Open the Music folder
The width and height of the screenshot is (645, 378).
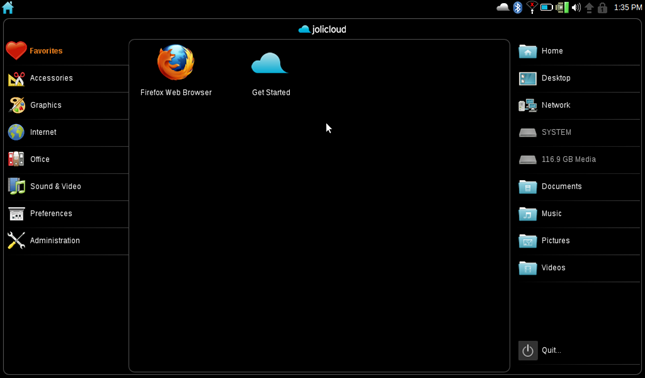578,214
